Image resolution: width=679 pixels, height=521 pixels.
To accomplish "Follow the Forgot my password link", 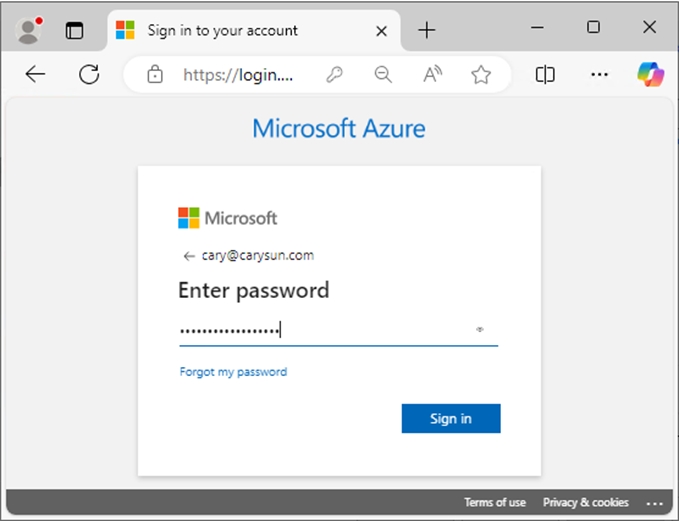I will tap(233, 372).
